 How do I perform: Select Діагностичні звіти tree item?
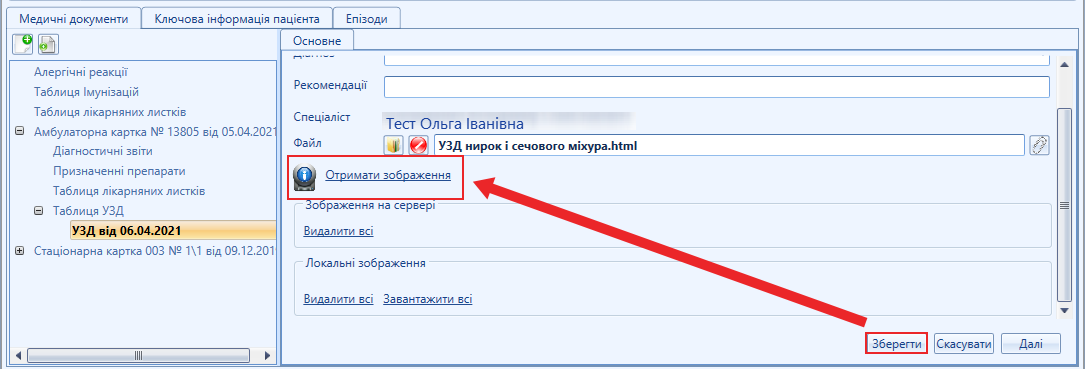coord(103,151)
